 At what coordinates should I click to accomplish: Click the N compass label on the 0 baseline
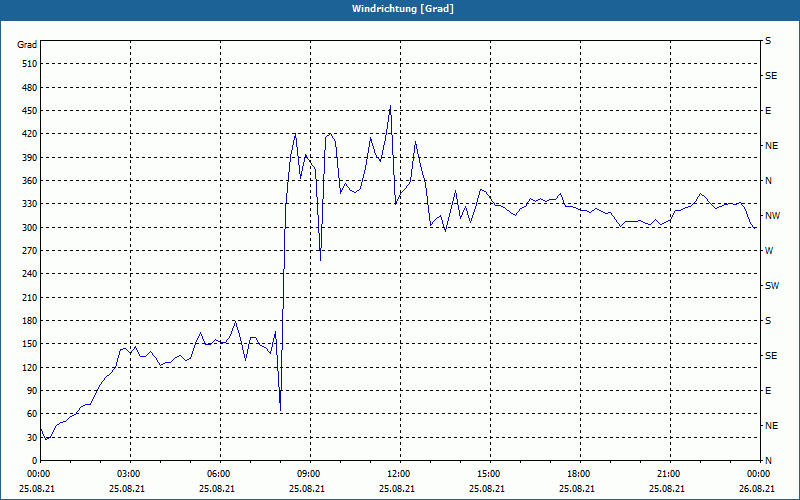point(768,461)
